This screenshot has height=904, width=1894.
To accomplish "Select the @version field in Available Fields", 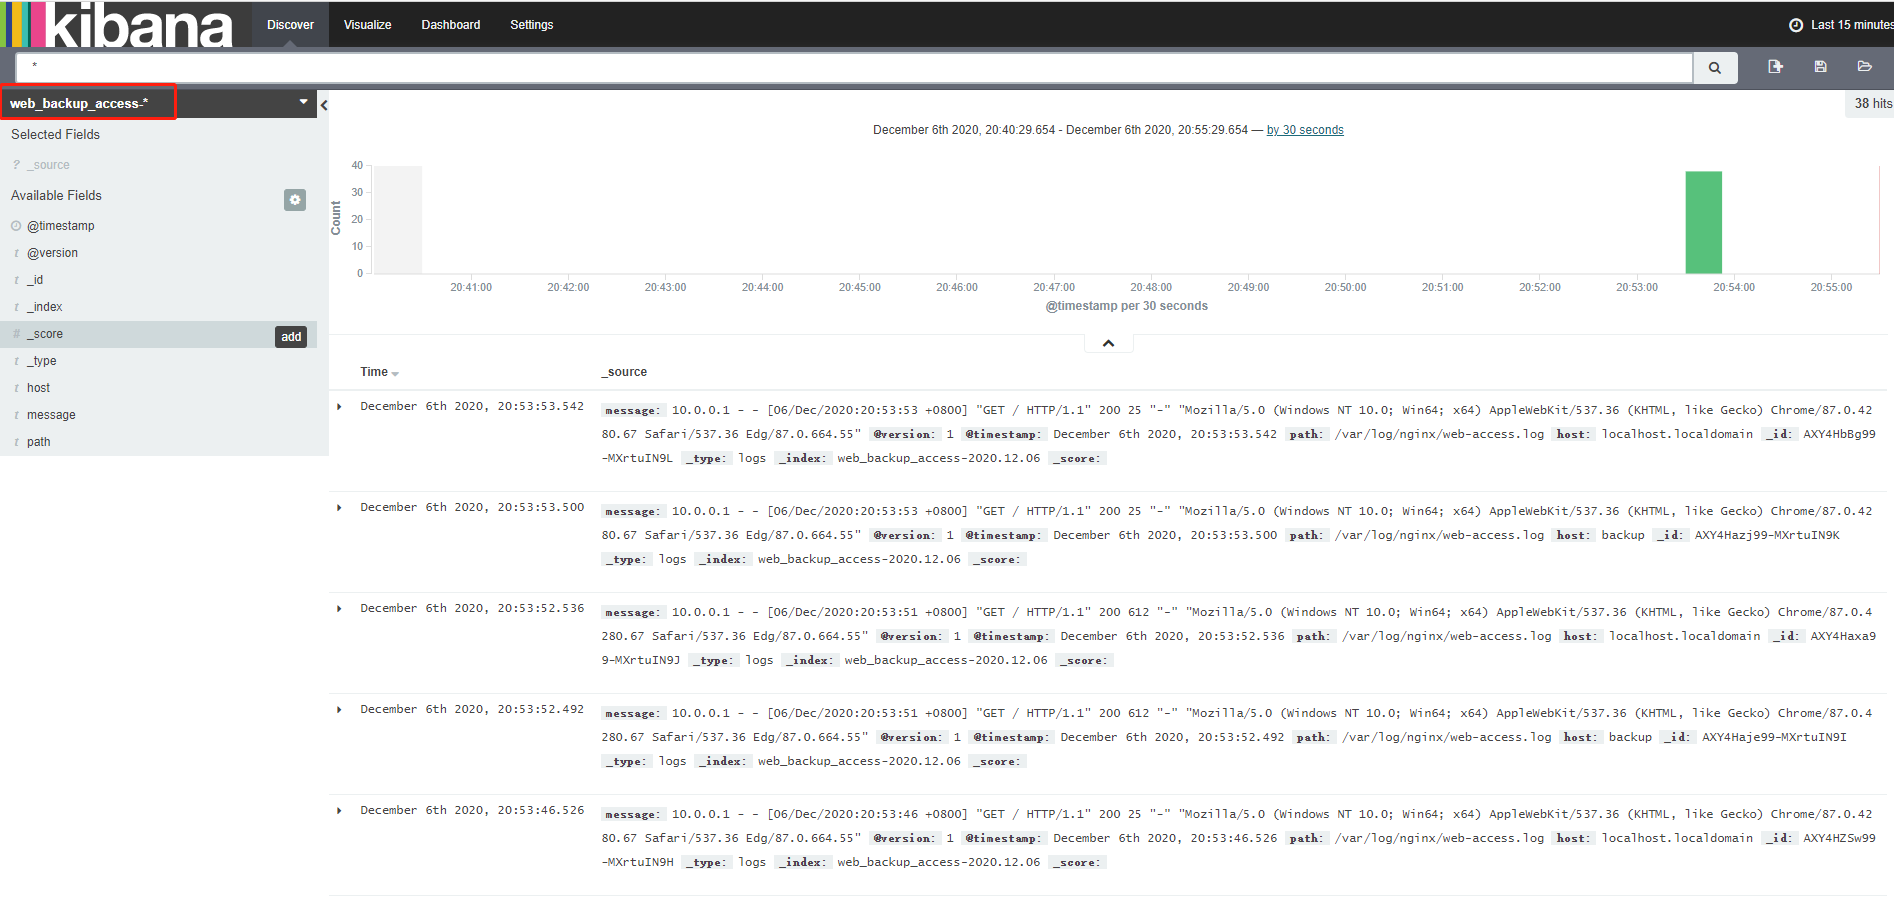I will [x=52, y=253].
